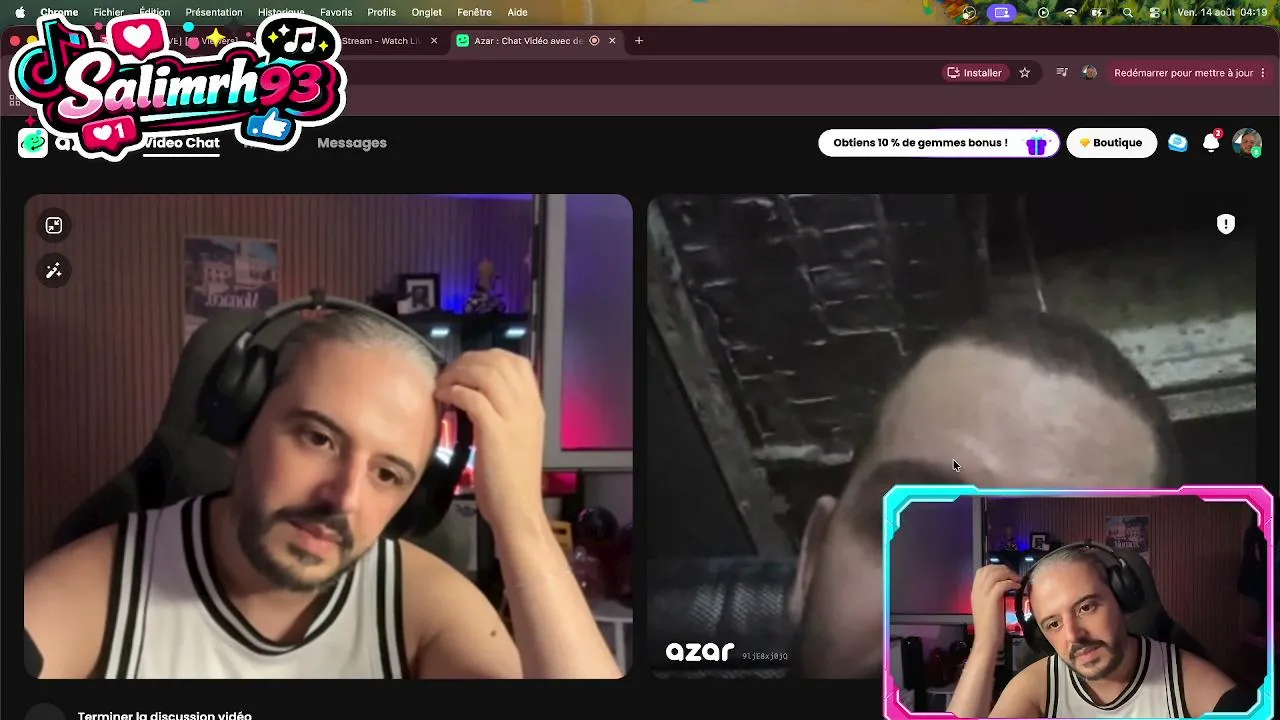Open the Fenêtre menu
The height and width of the screenshot is (720, 1280).
tap(474, 13)
